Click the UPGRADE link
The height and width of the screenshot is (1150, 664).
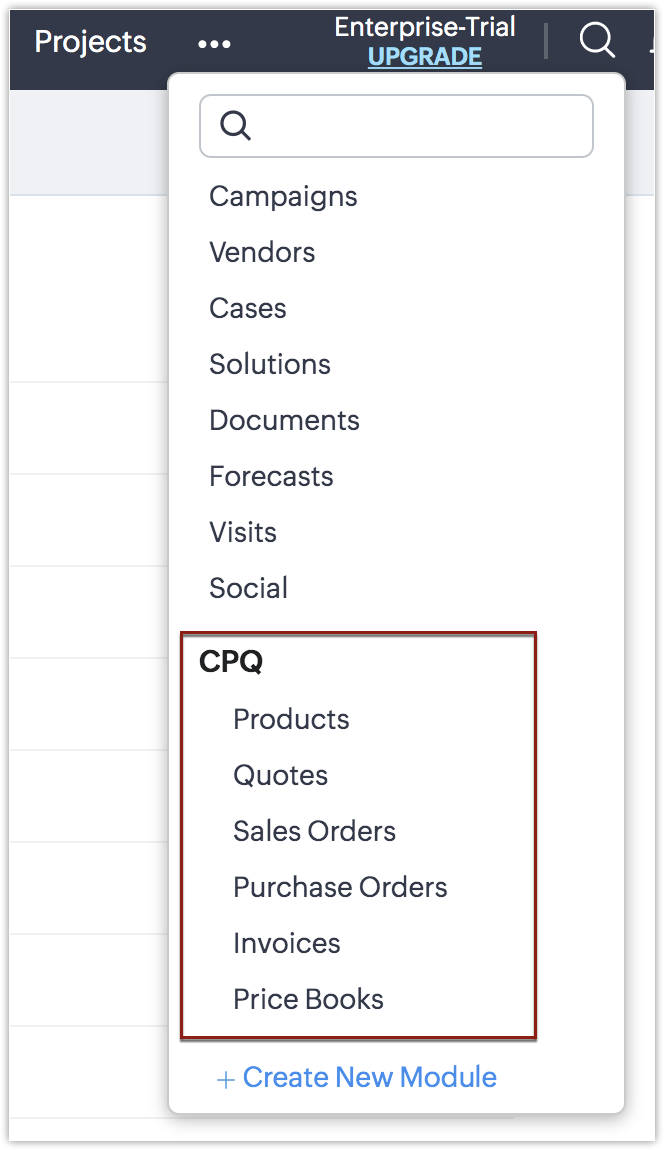[424, 58]
